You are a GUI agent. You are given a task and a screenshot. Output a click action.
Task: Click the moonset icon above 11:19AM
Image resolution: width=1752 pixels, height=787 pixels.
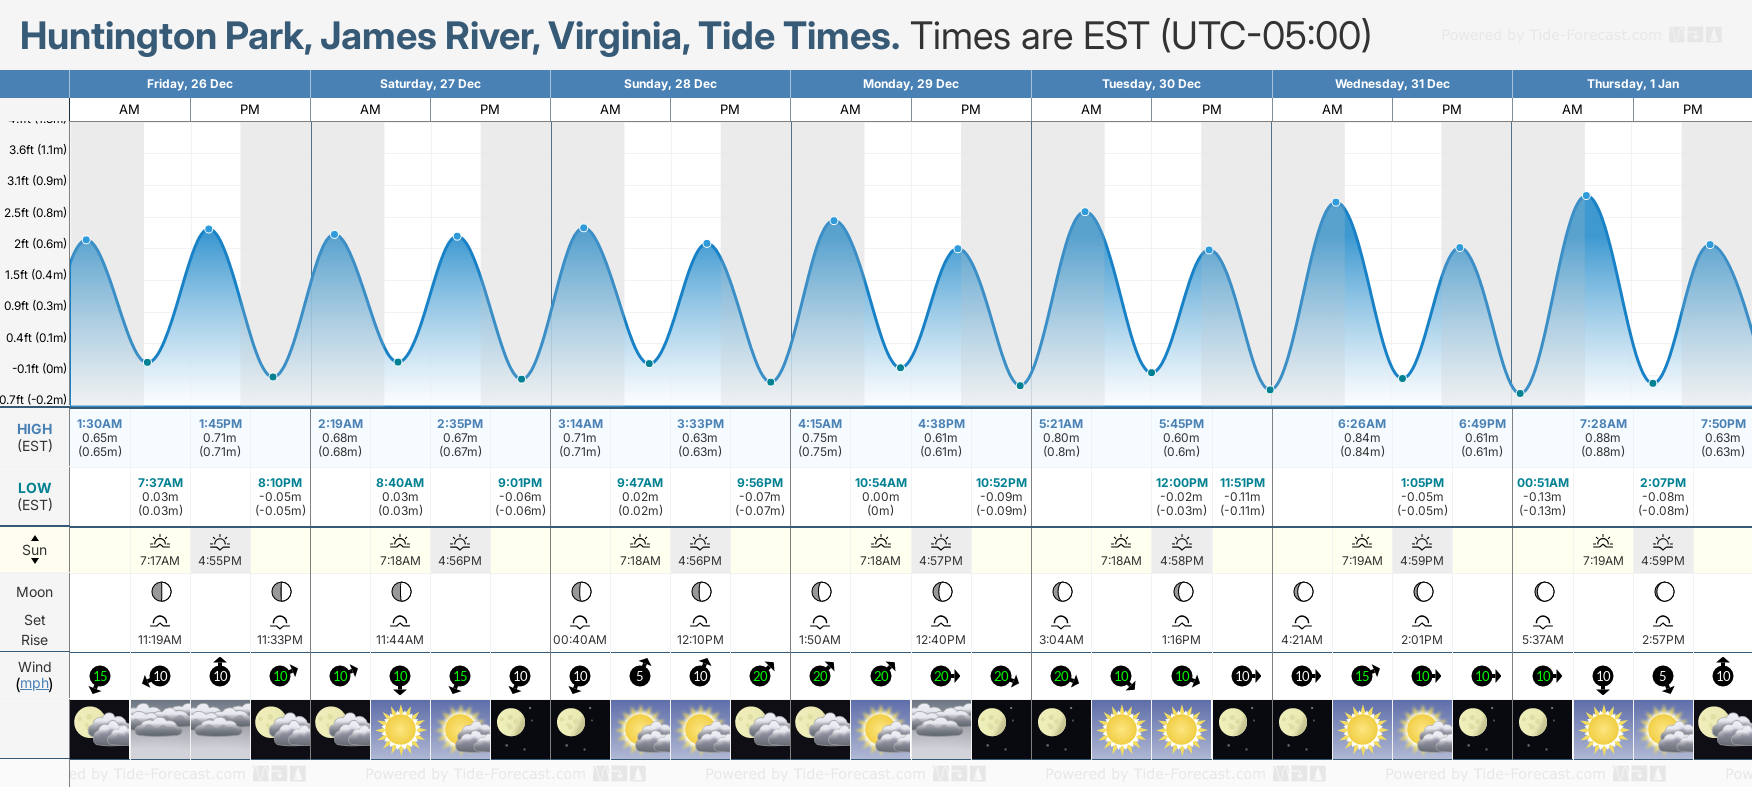[x=160, y=621]
